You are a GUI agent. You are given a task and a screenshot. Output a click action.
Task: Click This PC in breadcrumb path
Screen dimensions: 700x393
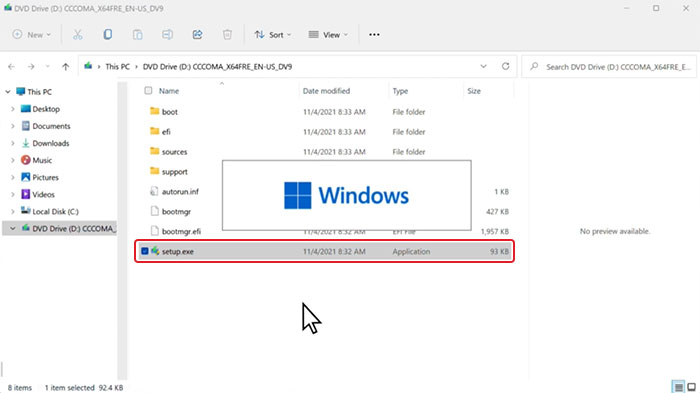pos(117,67)
